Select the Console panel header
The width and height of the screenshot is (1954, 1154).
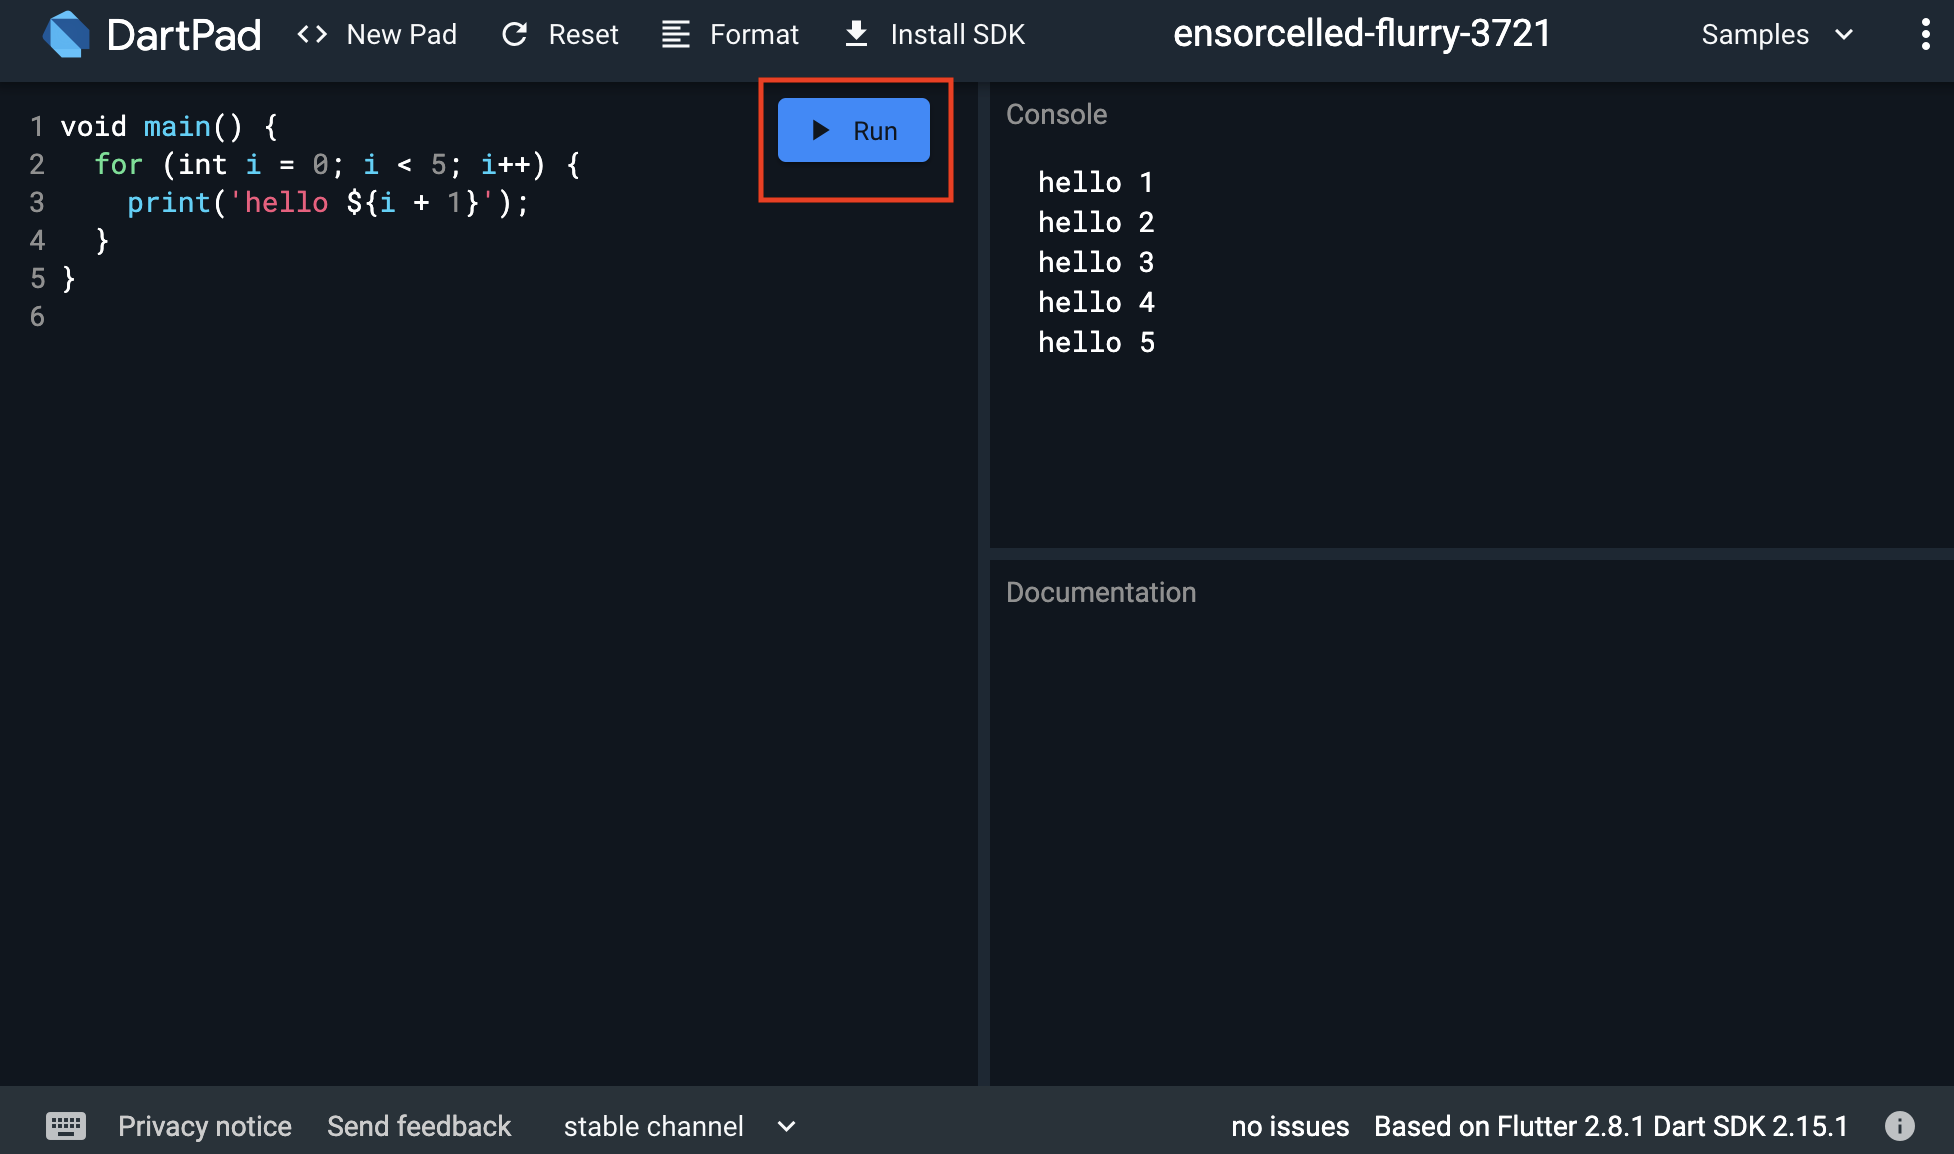[x=1056, y=114]
